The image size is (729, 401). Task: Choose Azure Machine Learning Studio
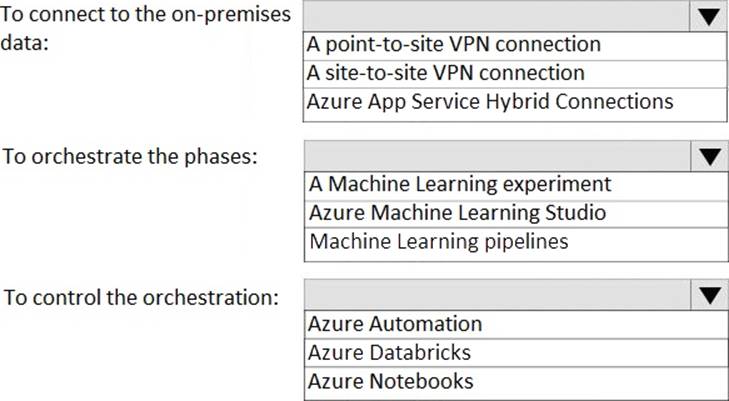[x=516, y=213]
